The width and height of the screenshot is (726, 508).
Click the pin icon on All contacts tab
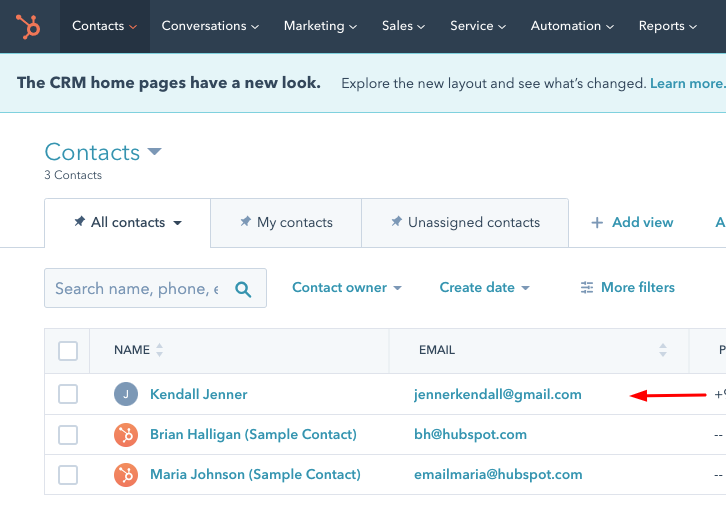tap(80, 221)
